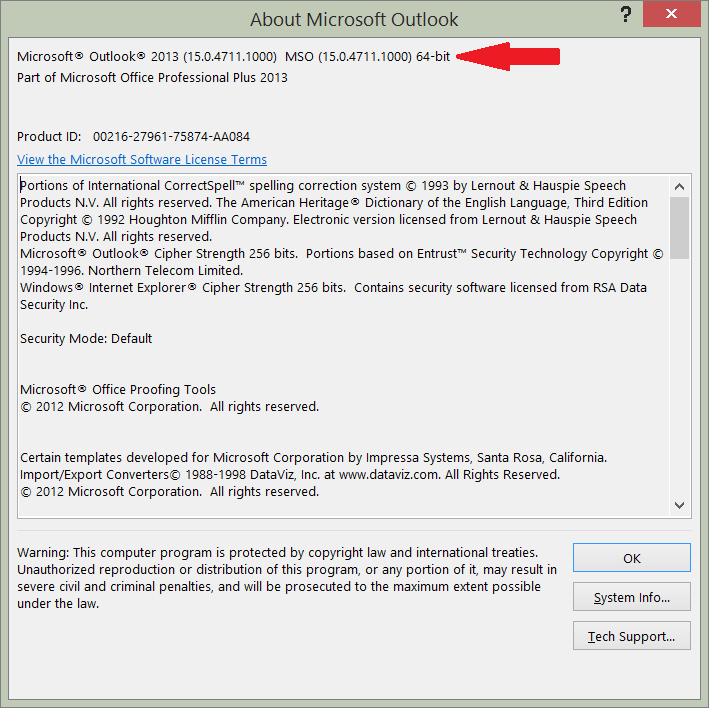
Task: Click the 'Security Mode: Default' line
Action: pos(86,338)
